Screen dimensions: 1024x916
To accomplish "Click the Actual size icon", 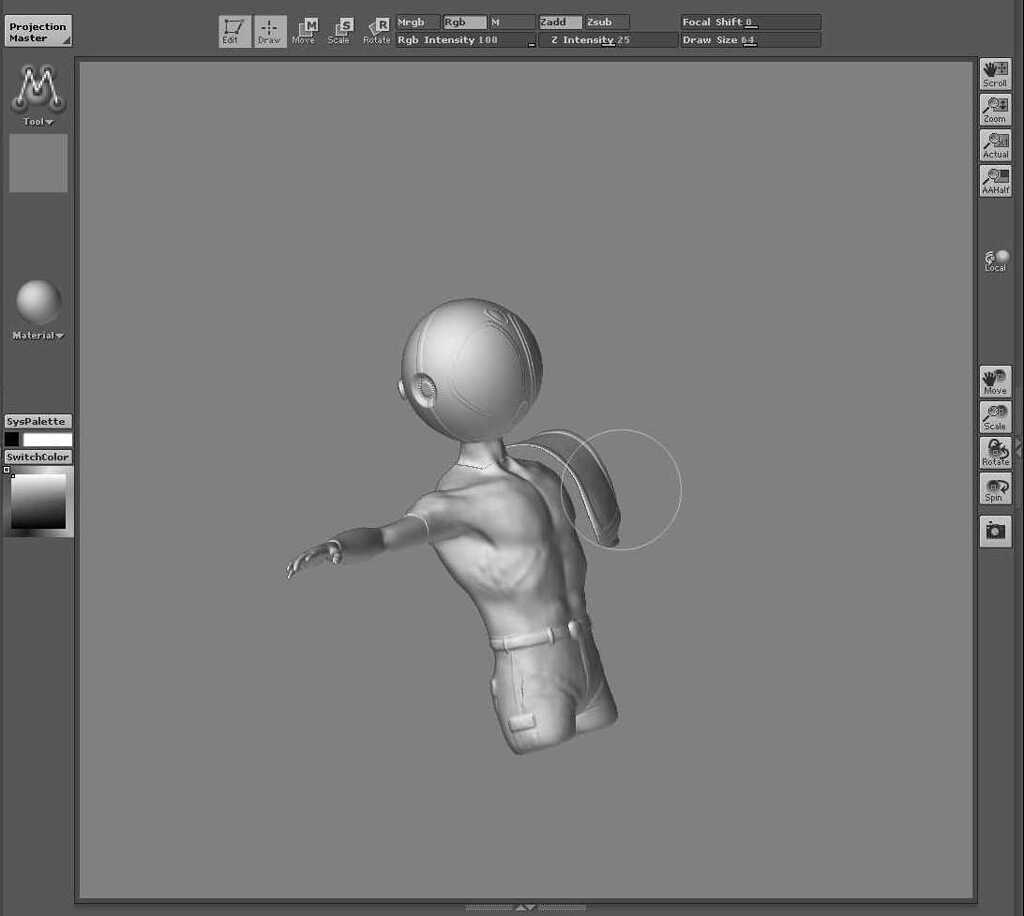I will [995, 144].
